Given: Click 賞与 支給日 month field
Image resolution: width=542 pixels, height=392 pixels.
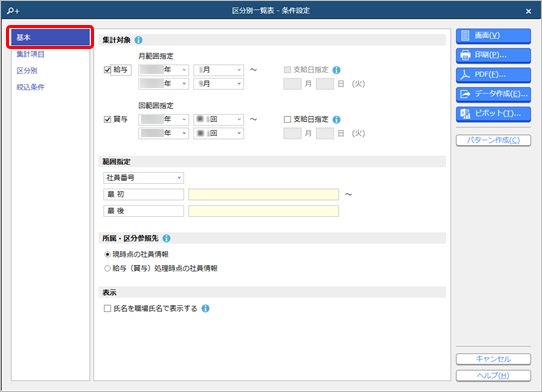Looking at the screenshot, I should (x=292, y=133).
